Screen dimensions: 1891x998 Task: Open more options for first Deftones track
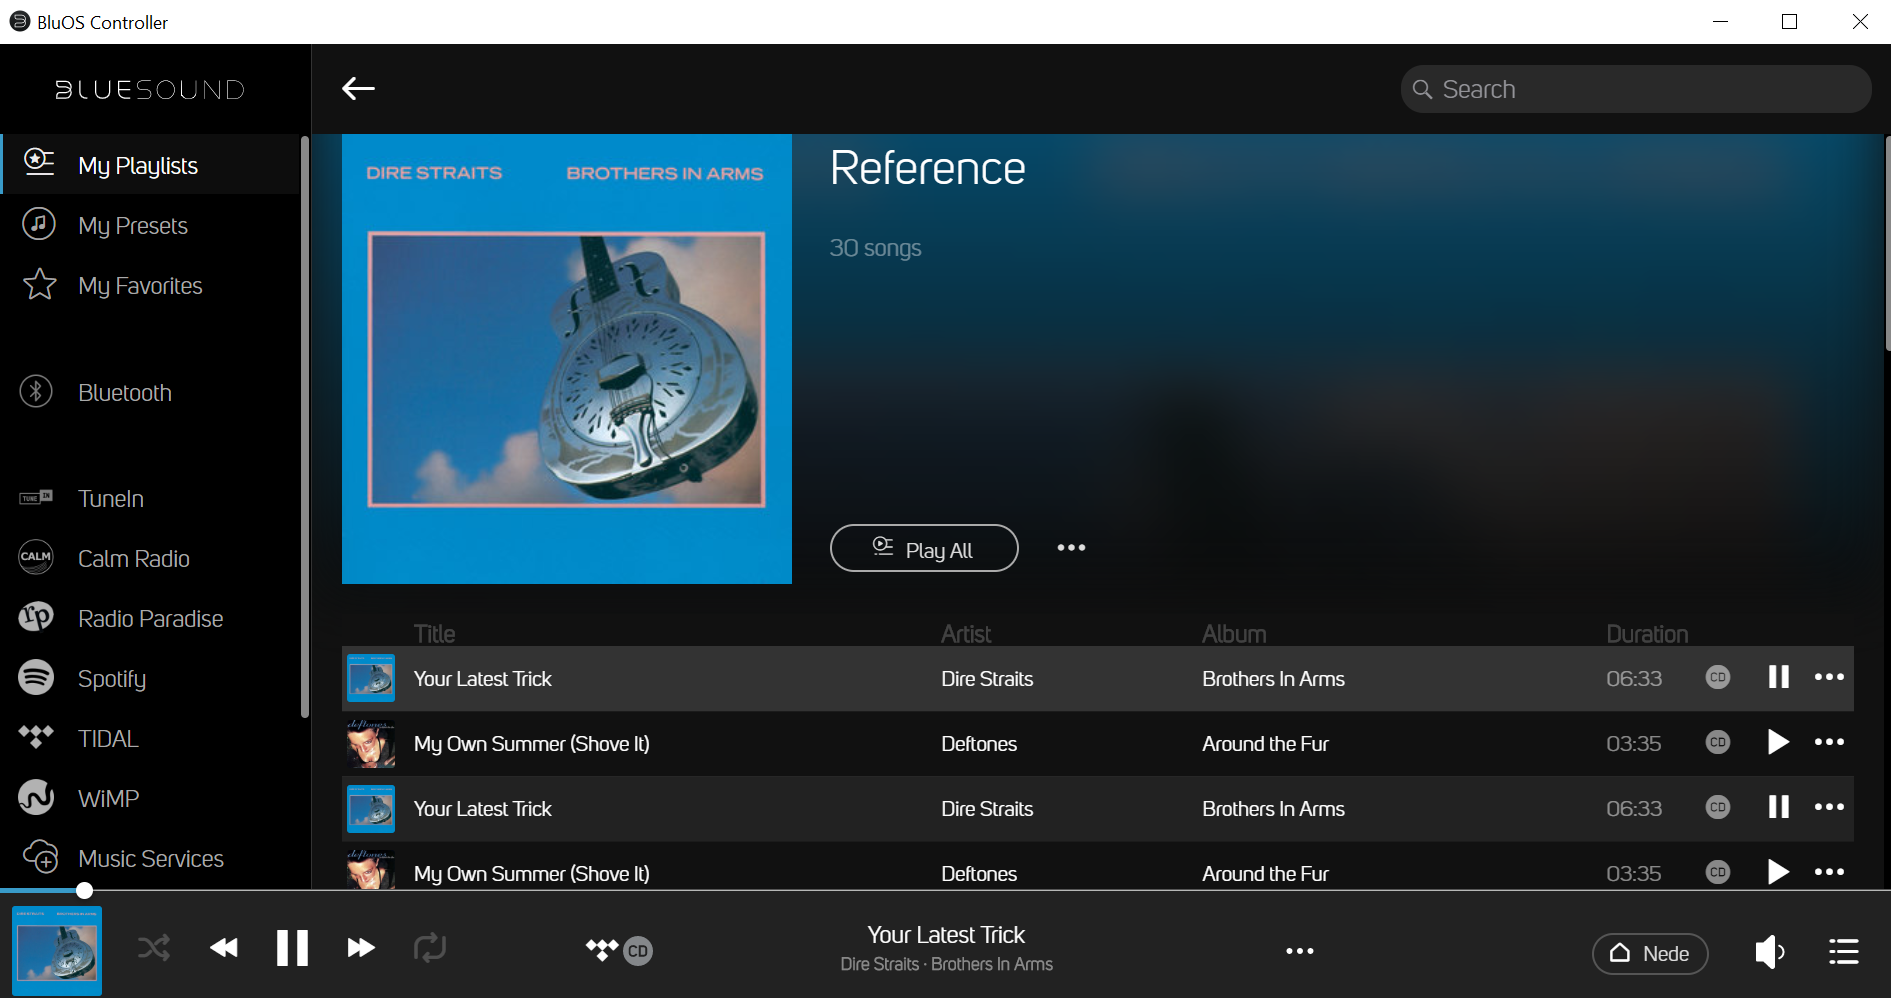(x=1829, y=742)
